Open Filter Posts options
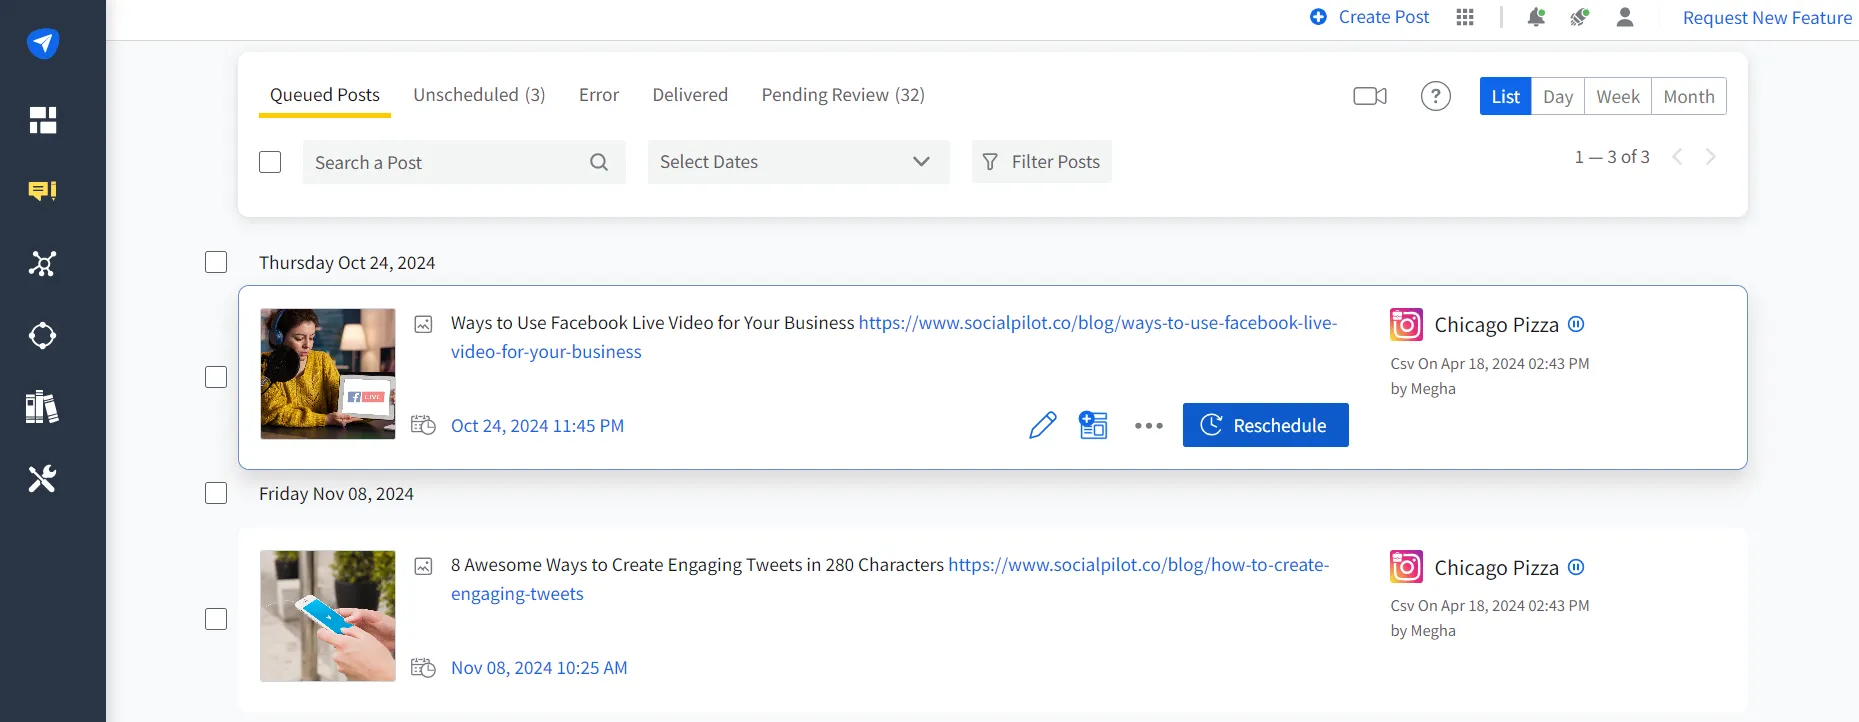The image size is (1859, 722). 1042,162
